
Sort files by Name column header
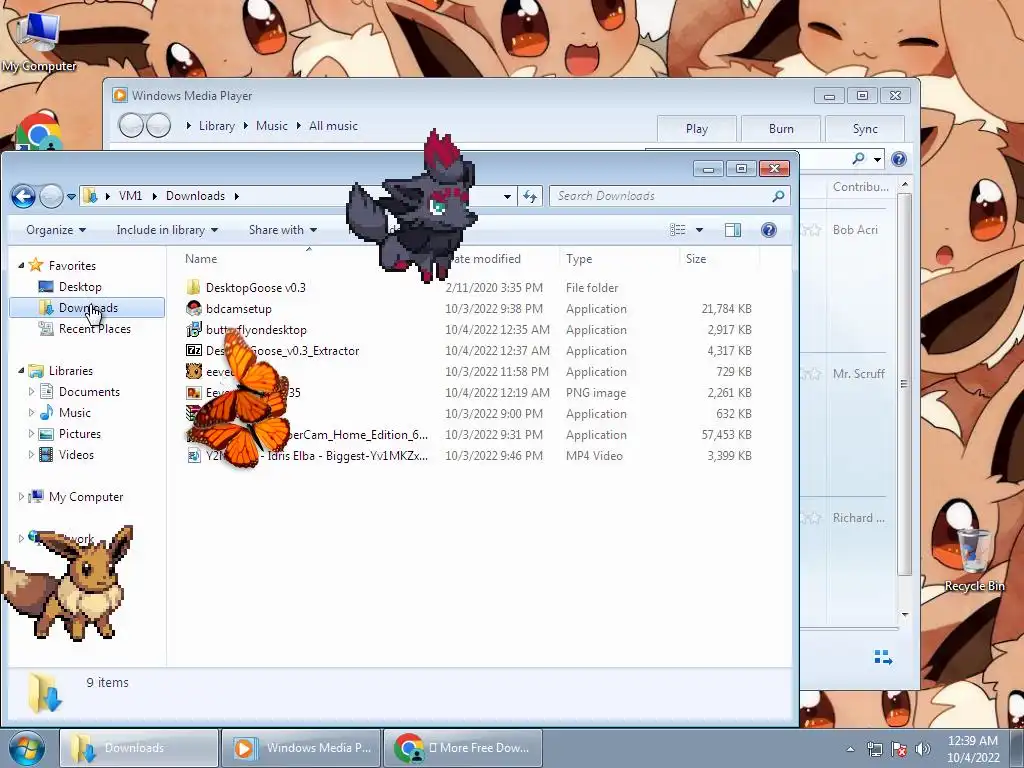(x=200, y=259)
